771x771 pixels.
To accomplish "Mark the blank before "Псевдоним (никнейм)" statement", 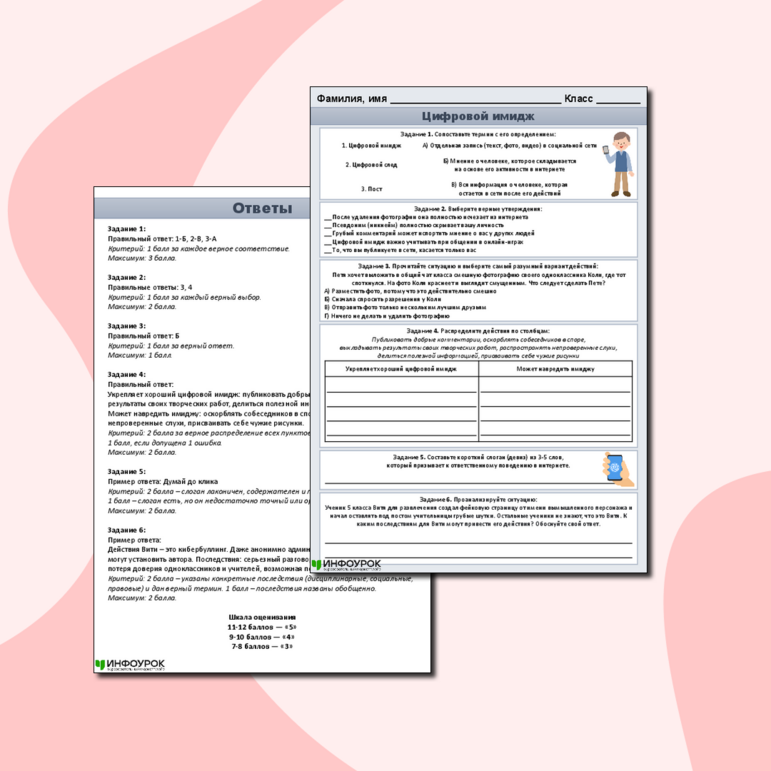I will pyautogui.click(x=328, y=226).
